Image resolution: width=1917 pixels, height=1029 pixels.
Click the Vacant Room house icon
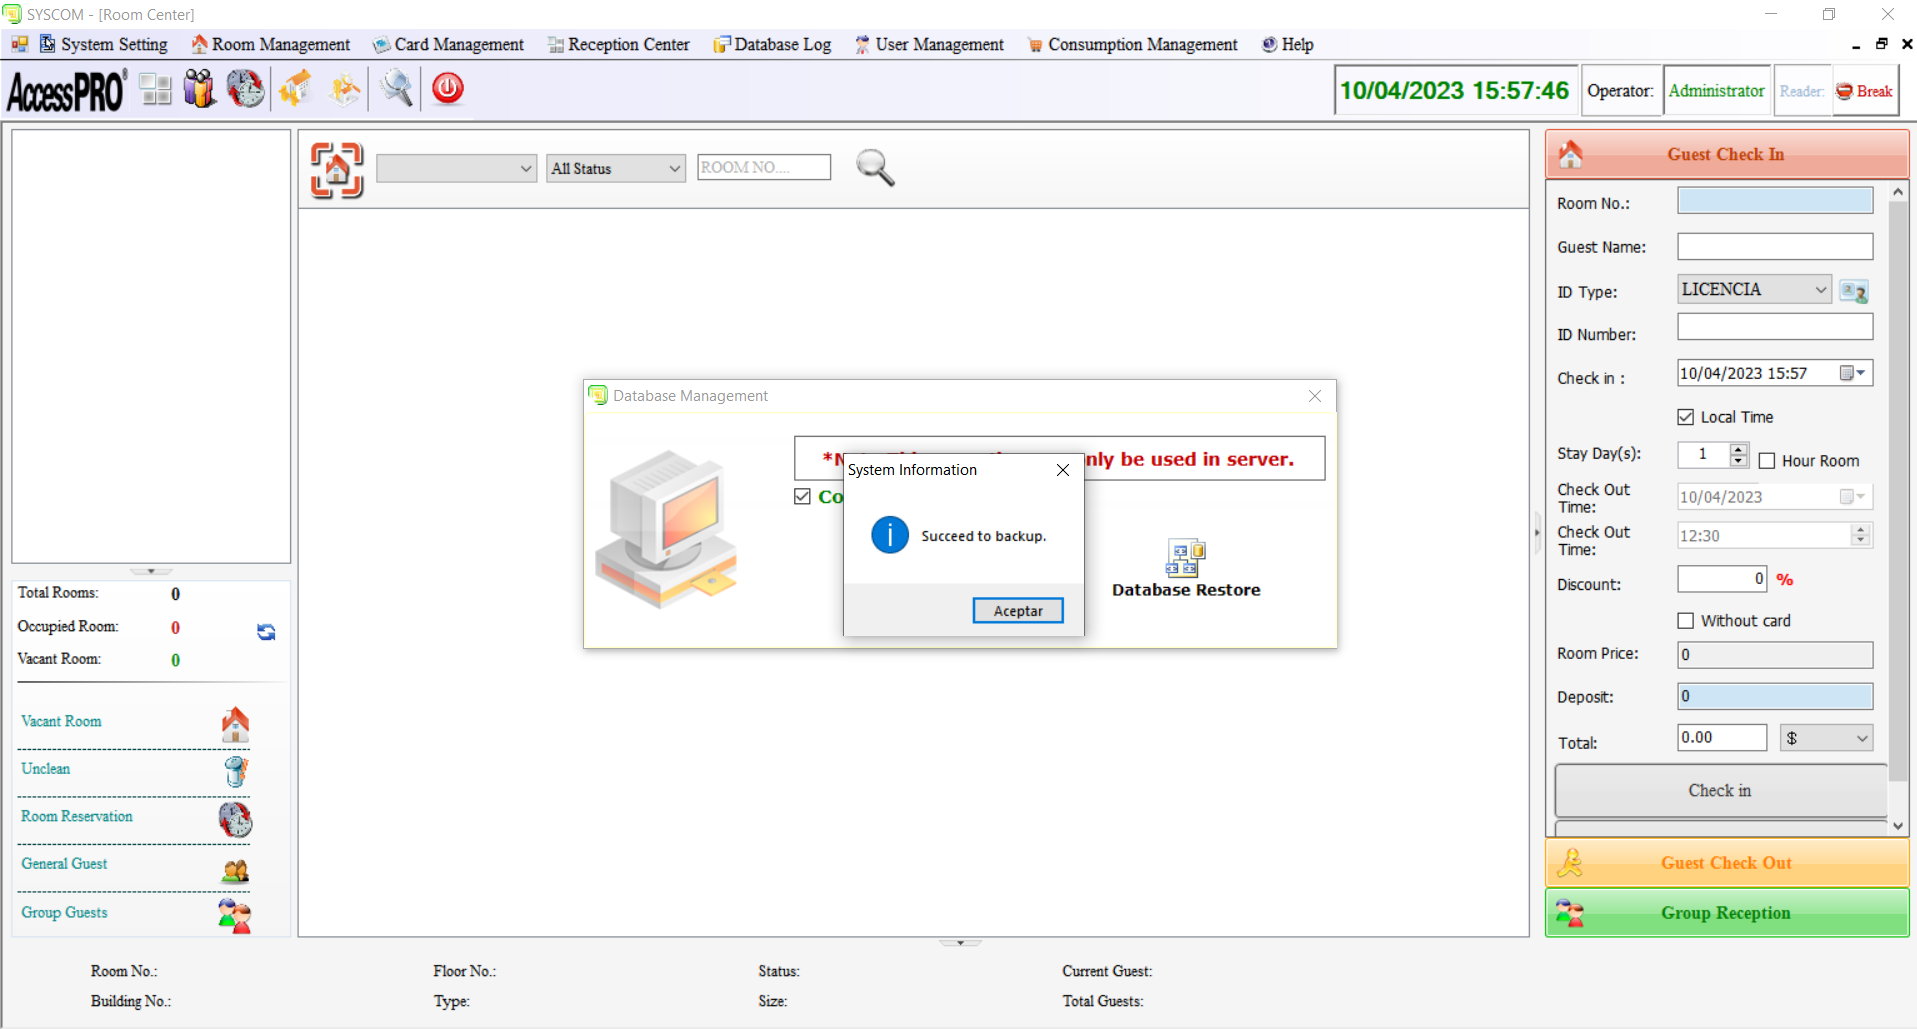[235, 724]
